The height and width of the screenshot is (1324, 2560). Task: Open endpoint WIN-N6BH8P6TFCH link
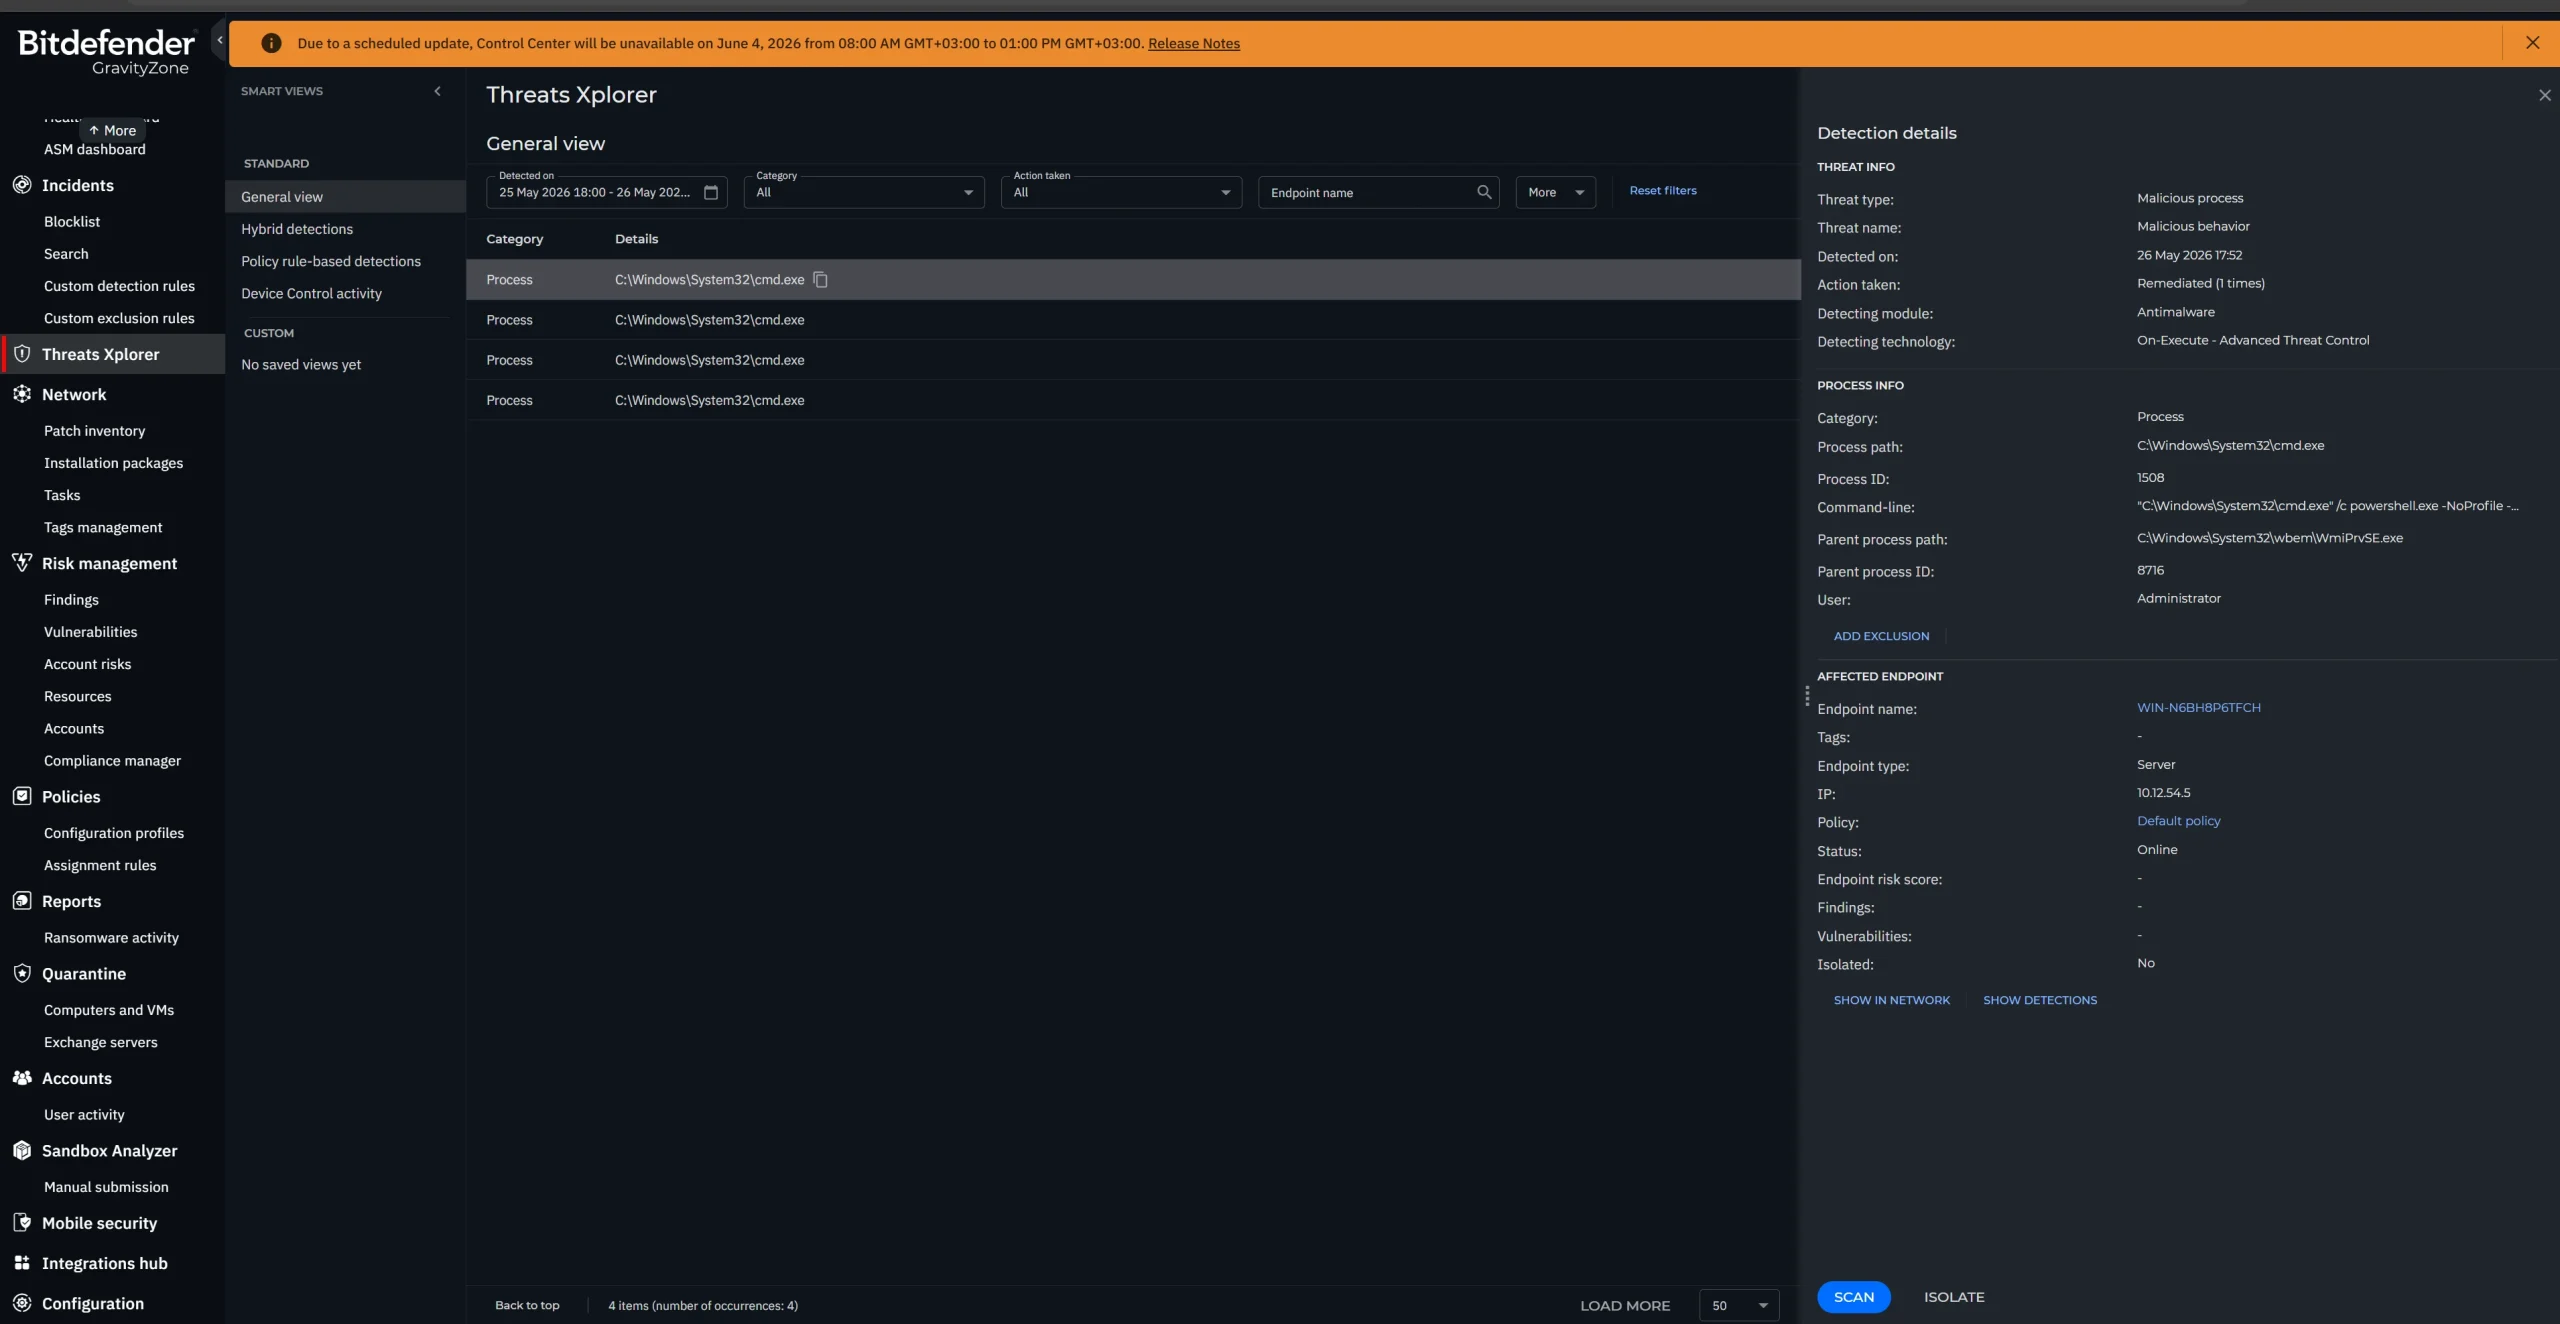pyautogui.click(x=2199, y=708)
